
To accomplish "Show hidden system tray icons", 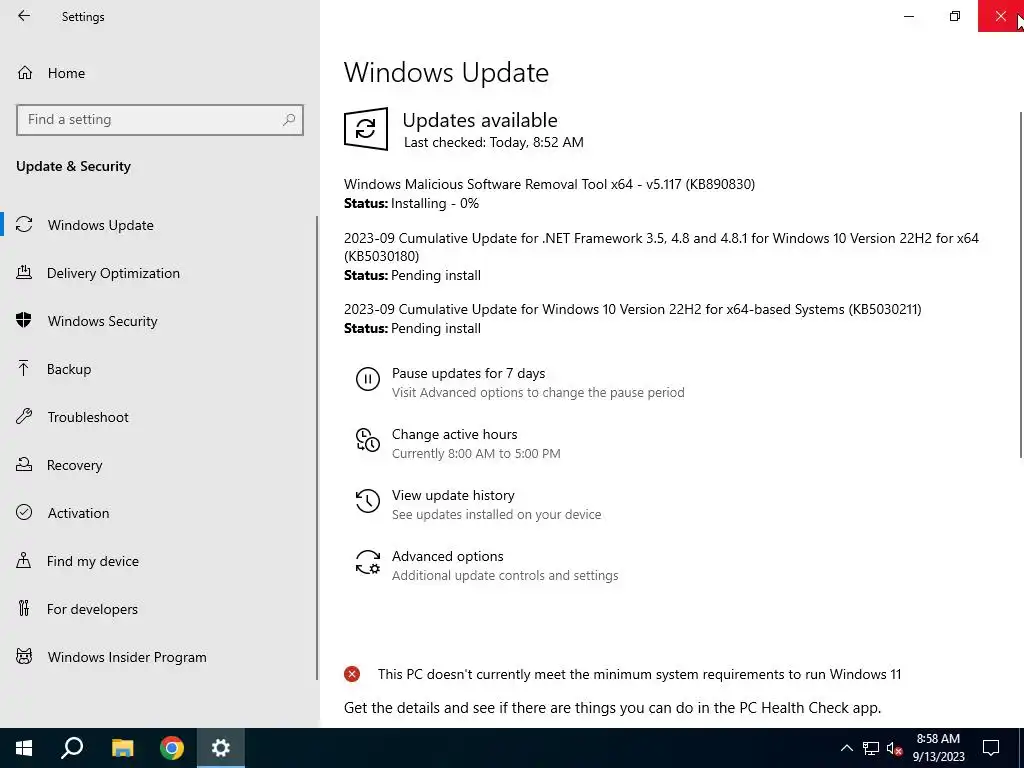I will pyautogui.click(x=846, y=748).
